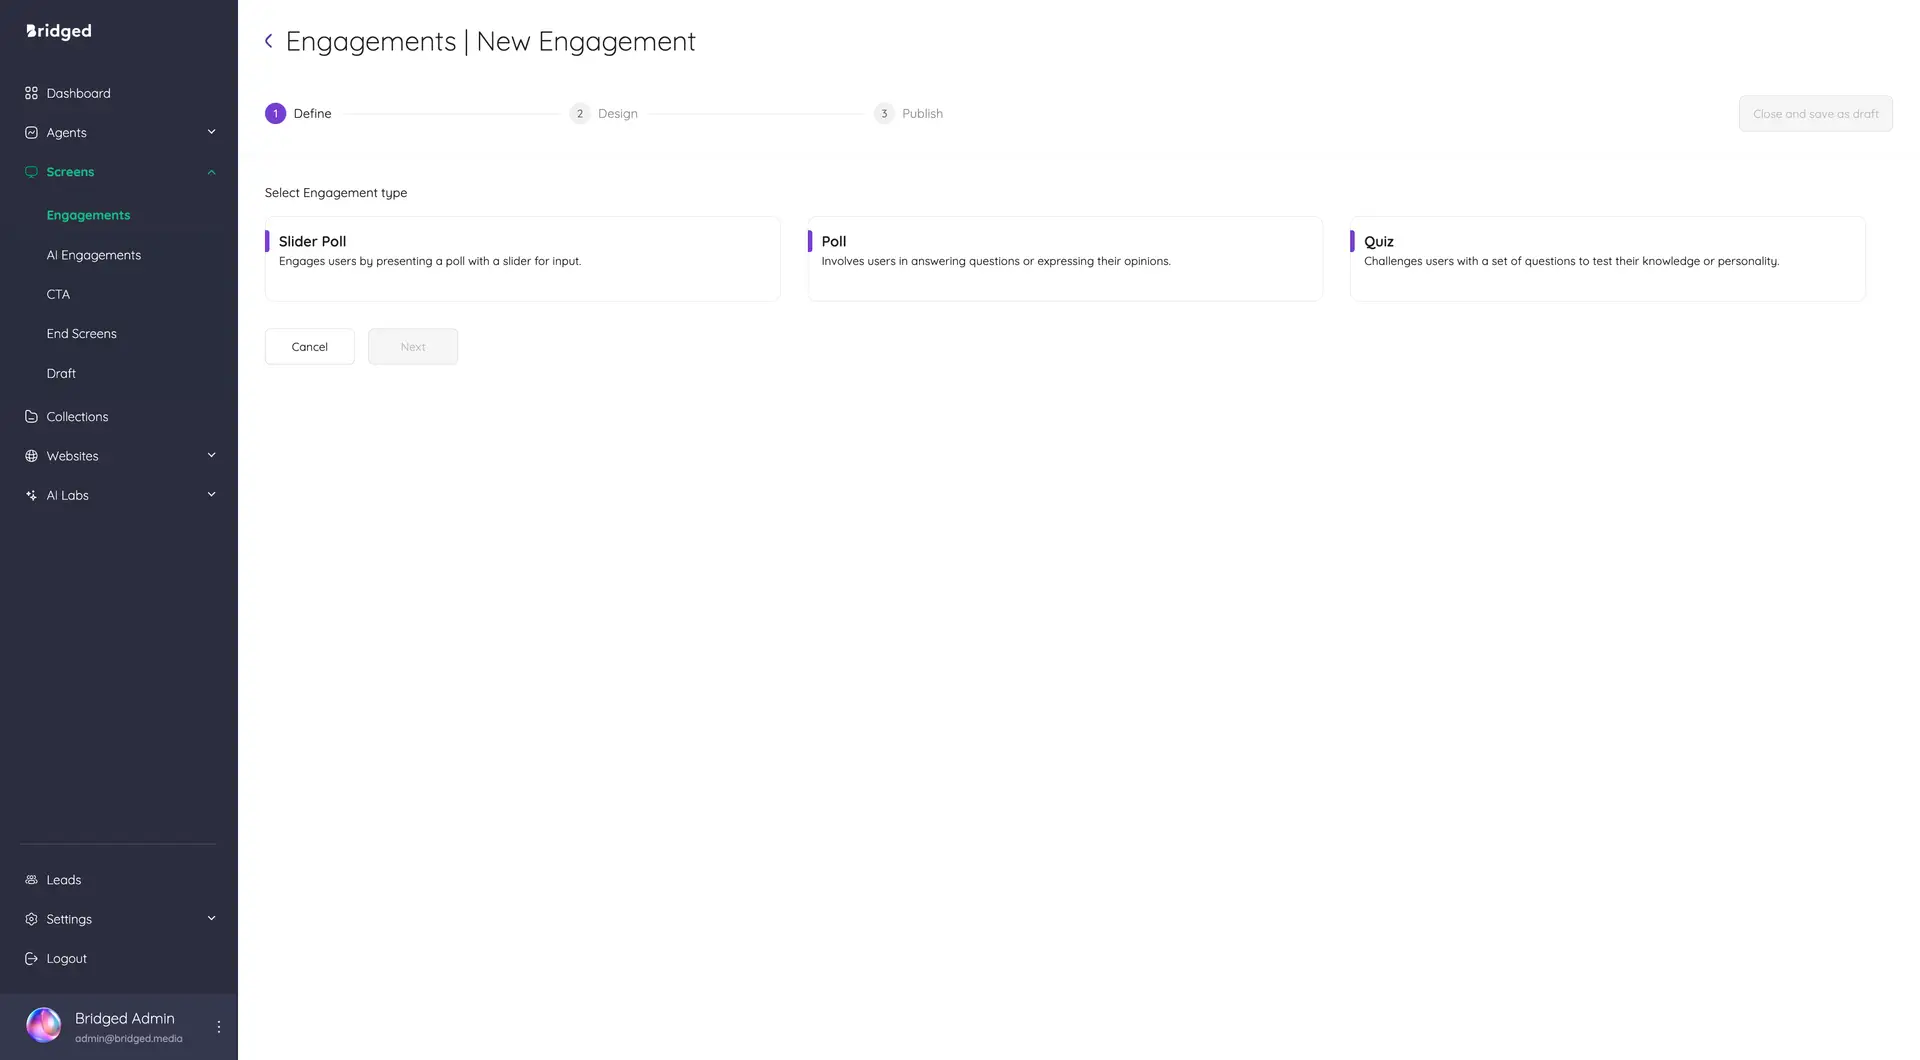Click the Screens icon in sidebar
The width and height of the screenshot is (1920, 1060).
pyautogui.click(x=31, y=171)
